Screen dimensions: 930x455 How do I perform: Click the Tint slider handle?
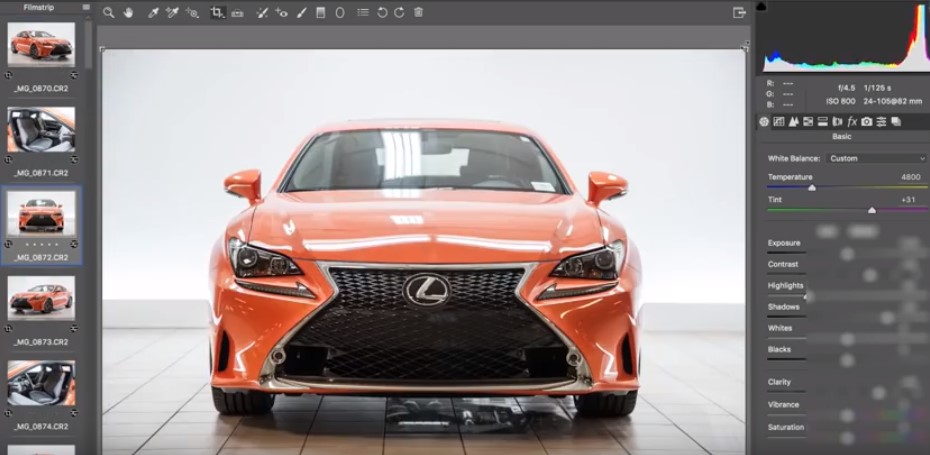pos(872,209)
